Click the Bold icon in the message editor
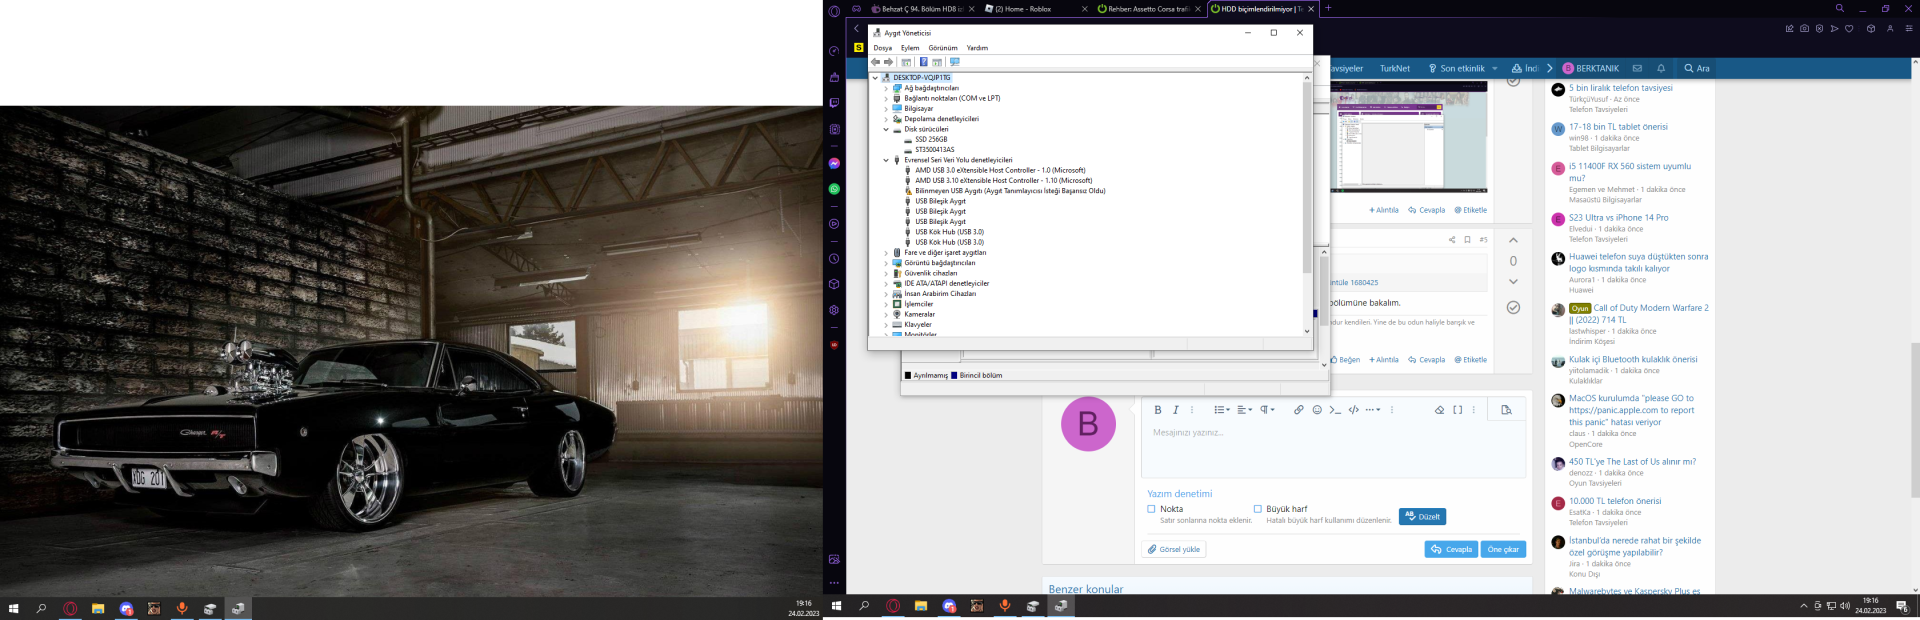Viewport: 1920px width, 620px height. click(1157, 410)
